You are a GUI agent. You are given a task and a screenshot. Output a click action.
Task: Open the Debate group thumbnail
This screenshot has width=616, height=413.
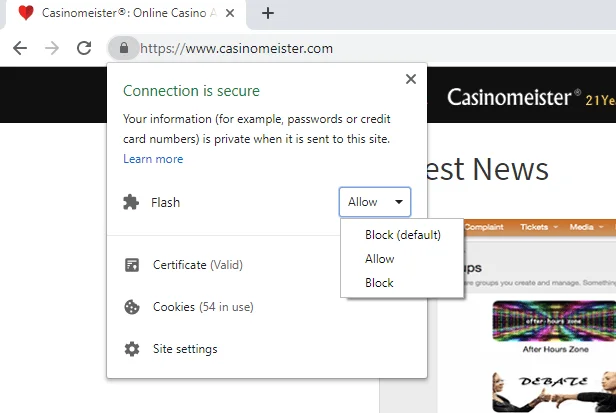pyautogui.click(x=554, y=391)
